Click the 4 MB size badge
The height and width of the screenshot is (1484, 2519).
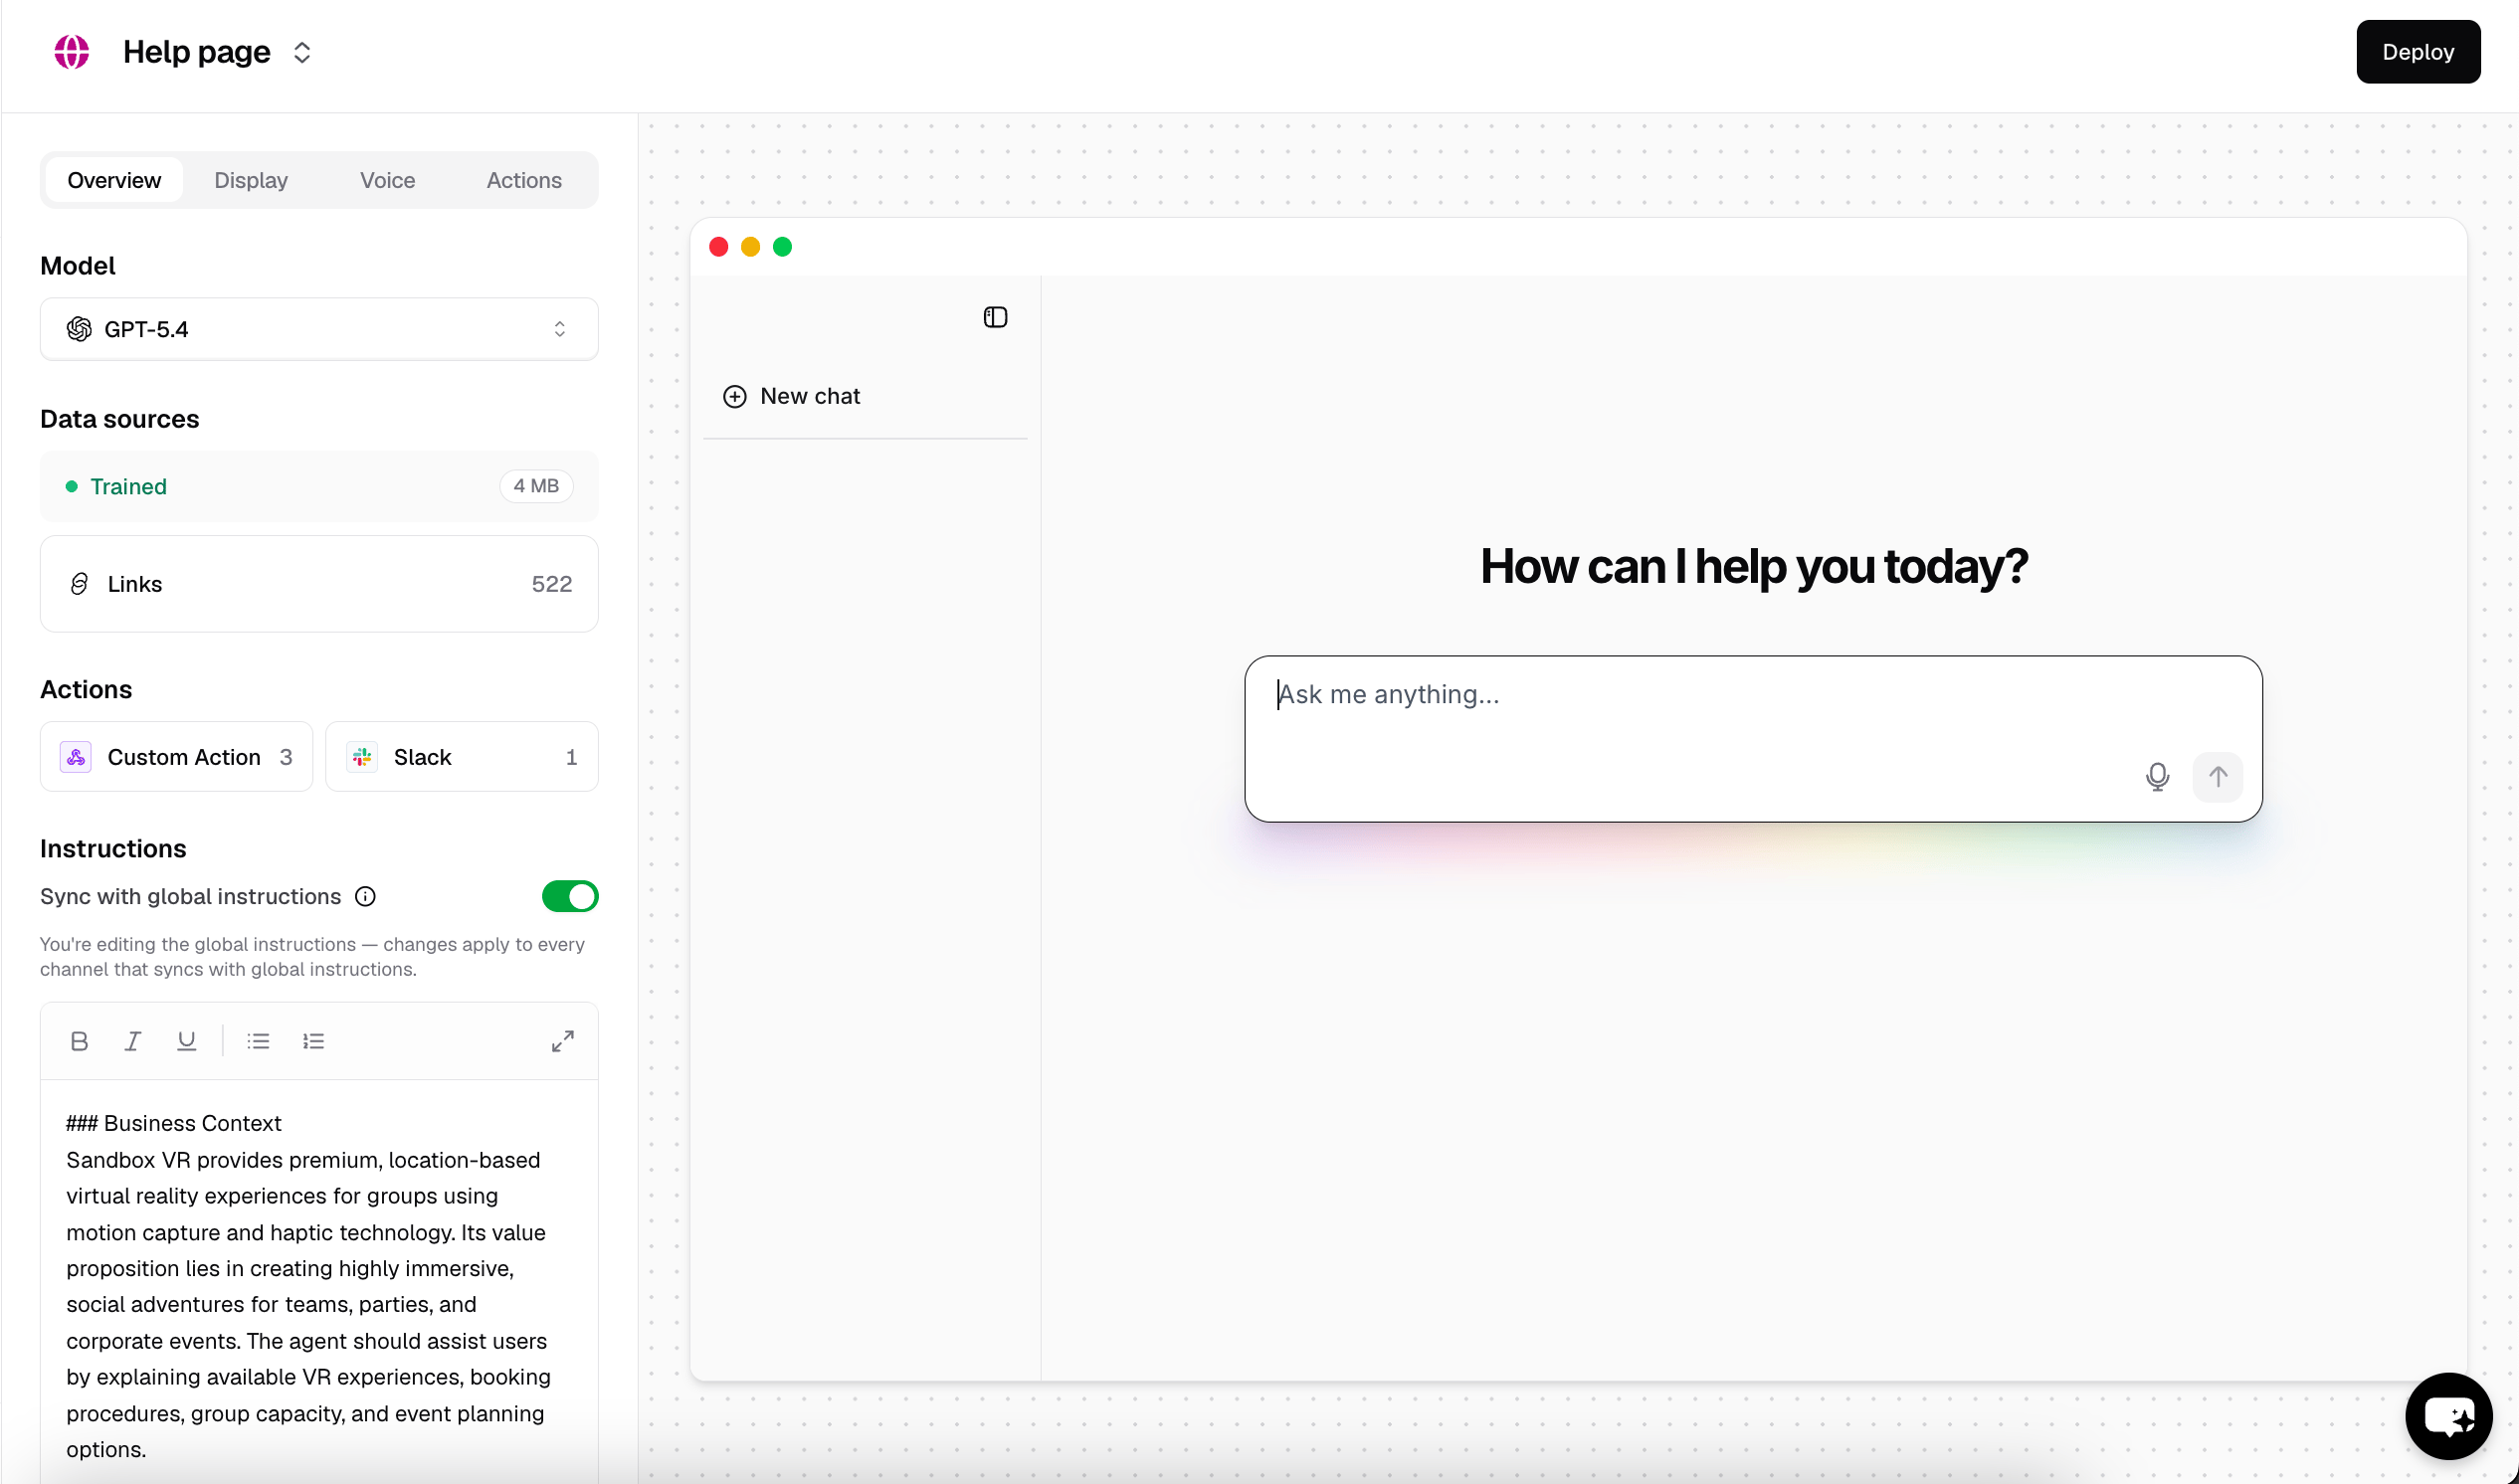(x=536, y=486)
